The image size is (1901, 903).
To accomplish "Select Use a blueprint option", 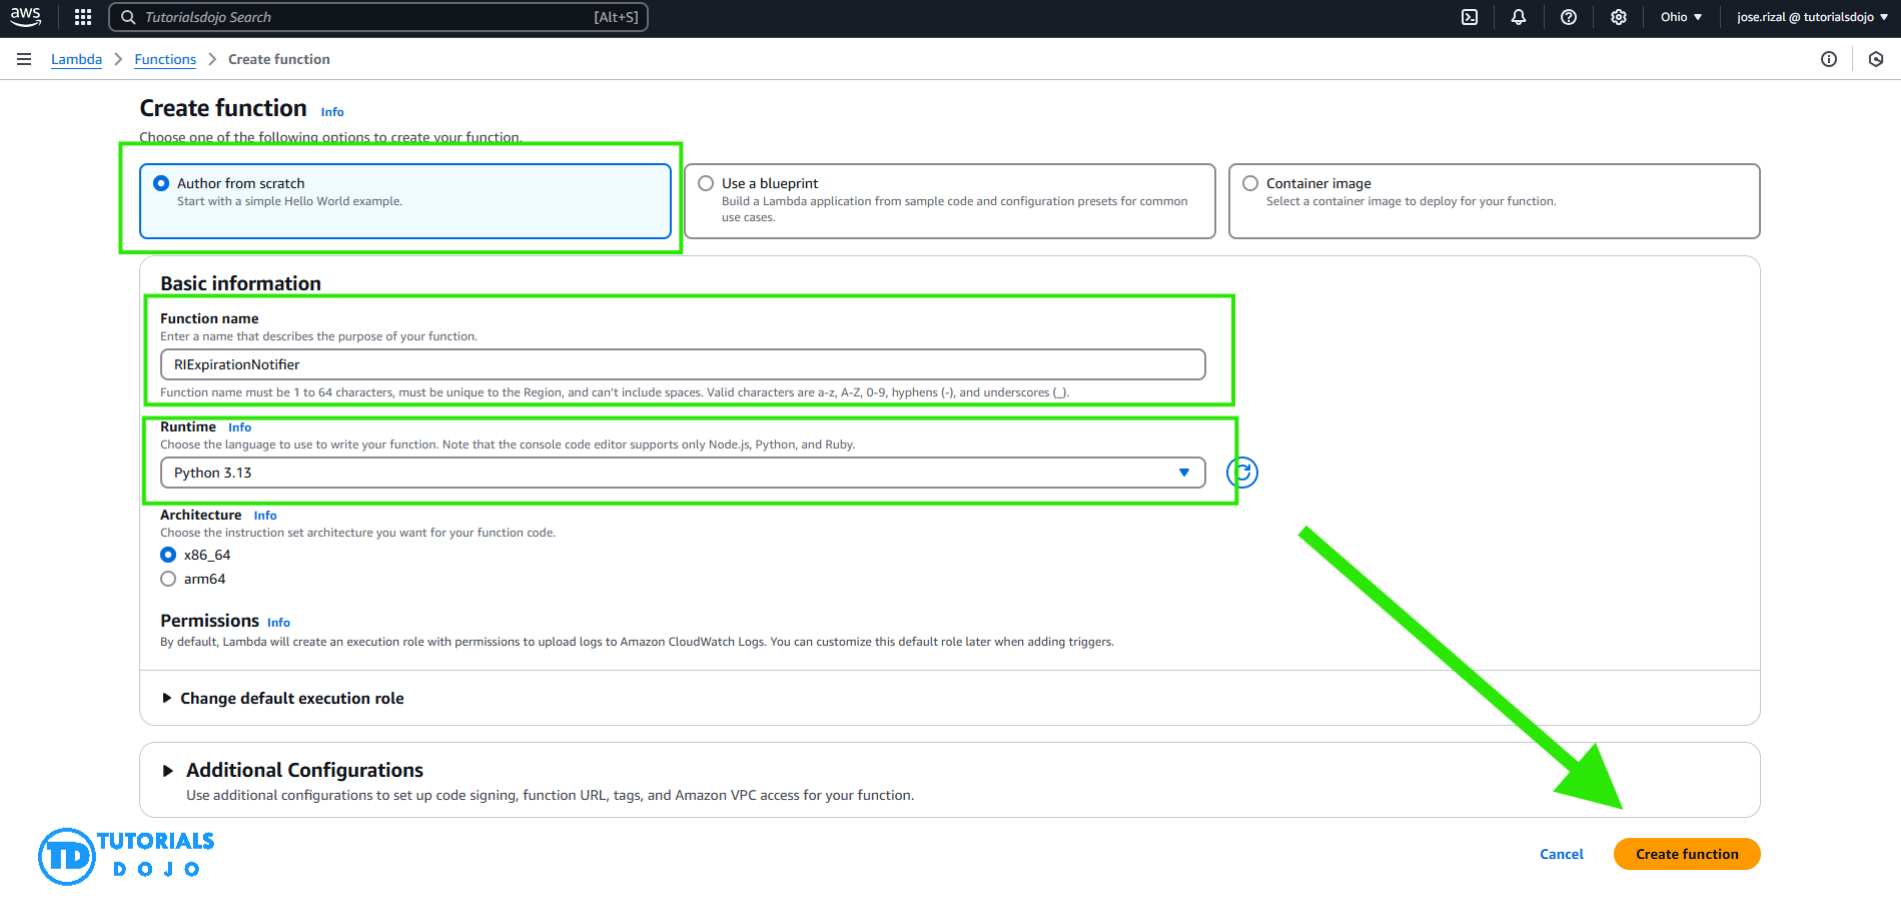I will (x=950, y=201).
